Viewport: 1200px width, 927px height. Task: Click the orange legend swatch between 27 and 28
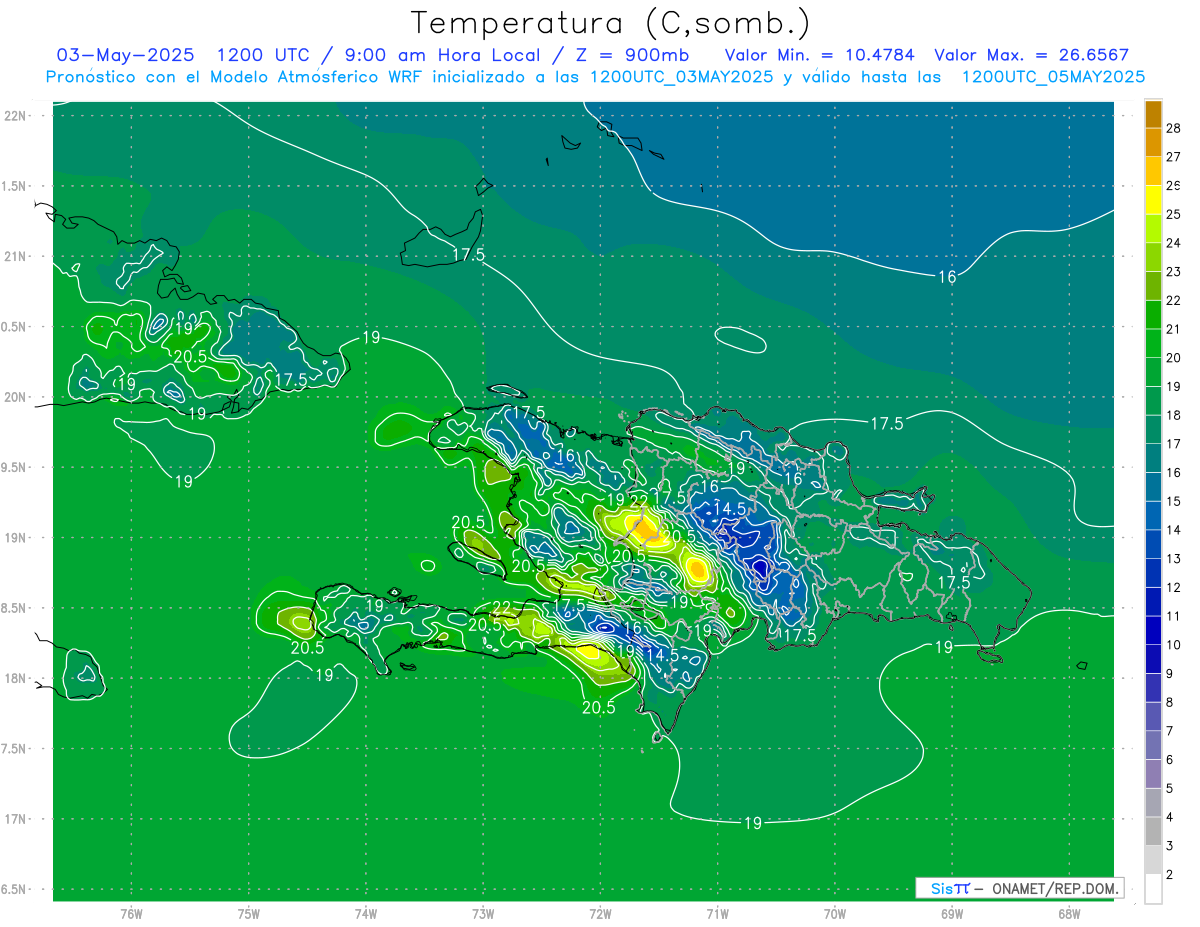(1153, 143)
